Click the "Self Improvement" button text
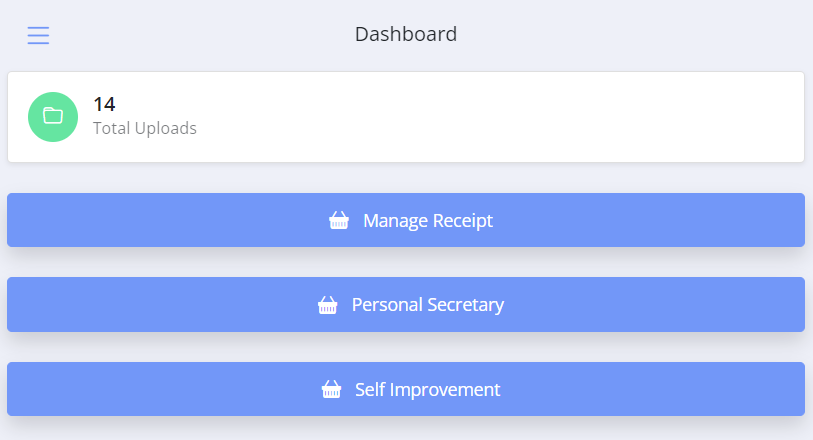This screenshot has height=440, width=813. (x=427, y=390)
